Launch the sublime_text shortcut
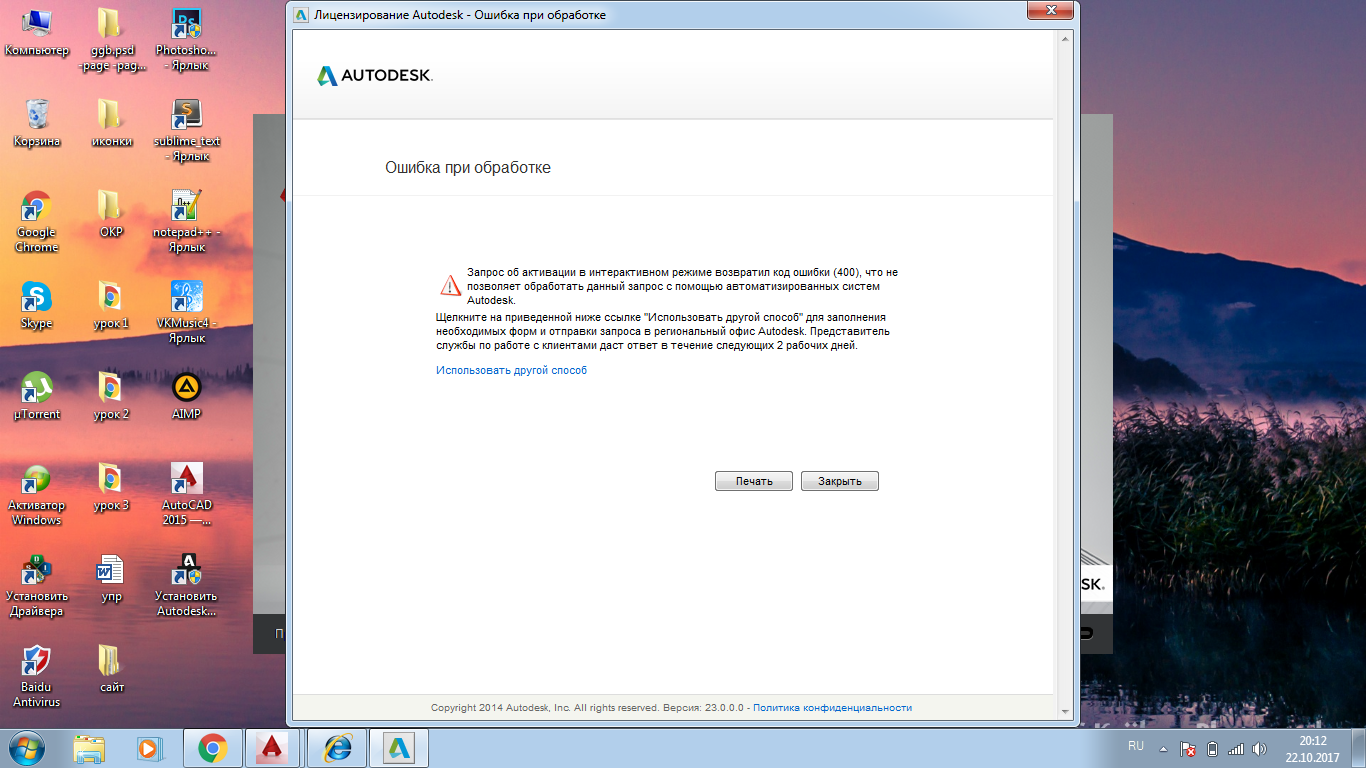This screenshot has height=768, width=1366. (x=186, y=131)
